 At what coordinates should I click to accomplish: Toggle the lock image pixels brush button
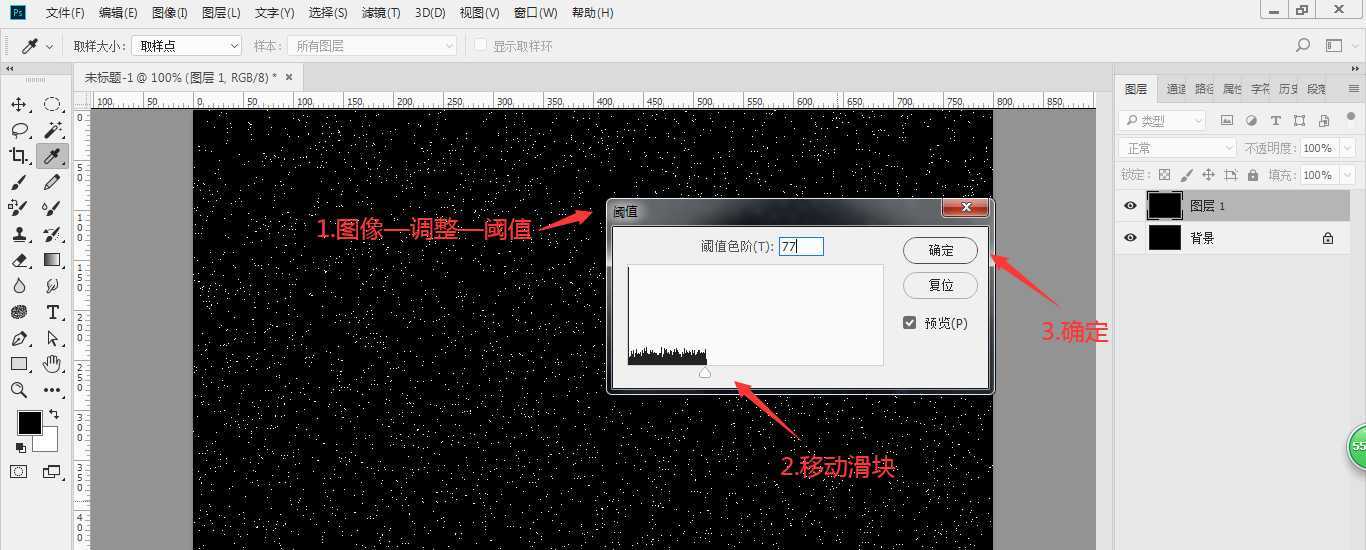tap(1186, 175)
